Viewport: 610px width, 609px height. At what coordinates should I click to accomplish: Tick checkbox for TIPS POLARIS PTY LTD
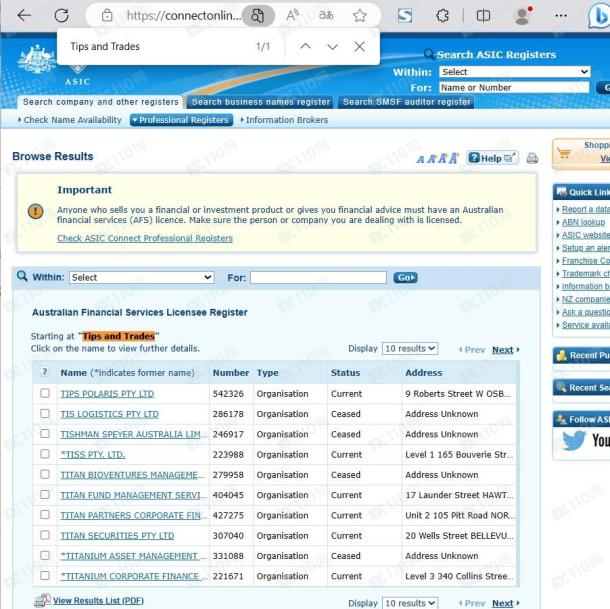pyautogui.click(x=44, y=394)
